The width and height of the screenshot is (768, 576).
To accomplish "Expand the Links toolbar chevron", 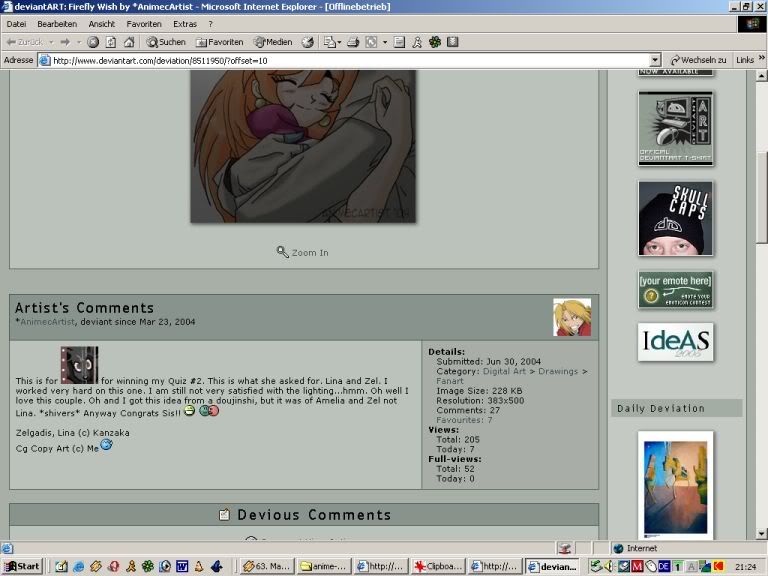I will (762, 58).
